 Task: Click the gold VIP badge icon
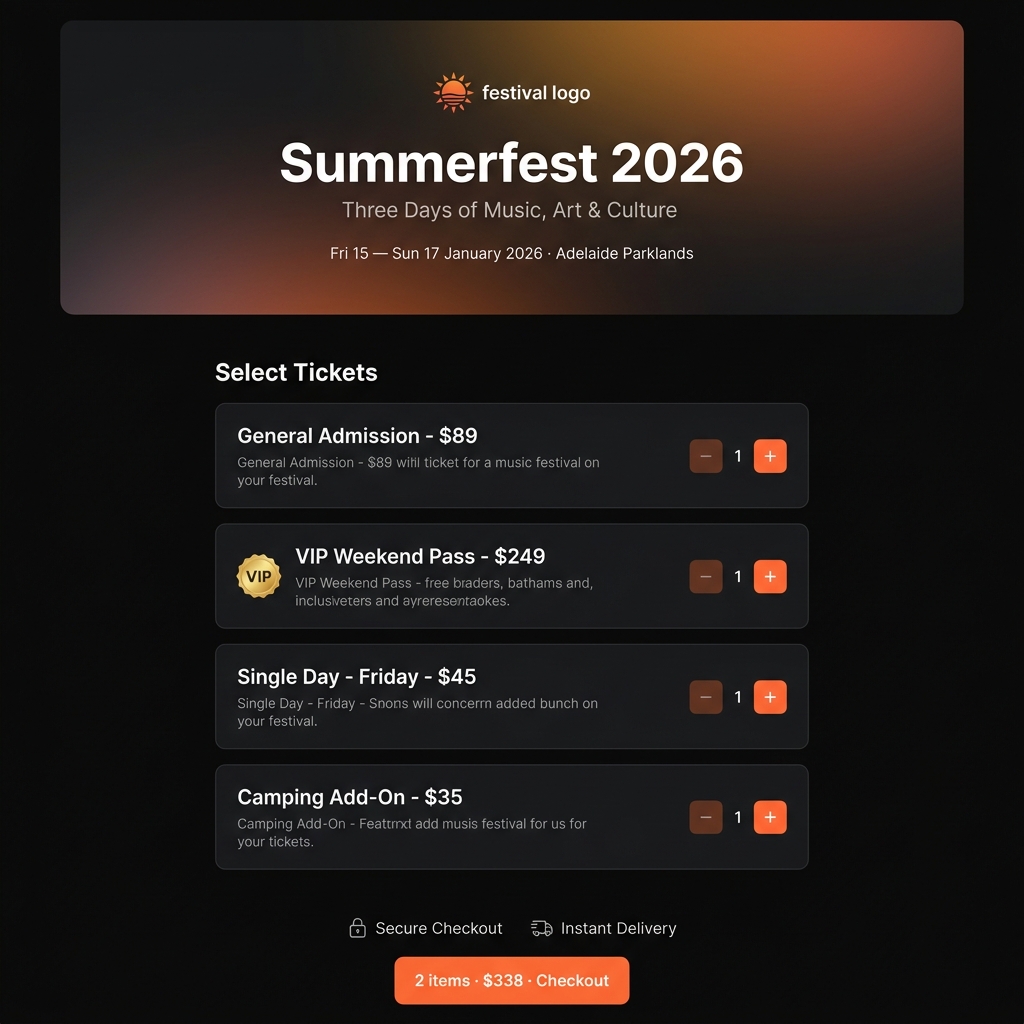258,576
